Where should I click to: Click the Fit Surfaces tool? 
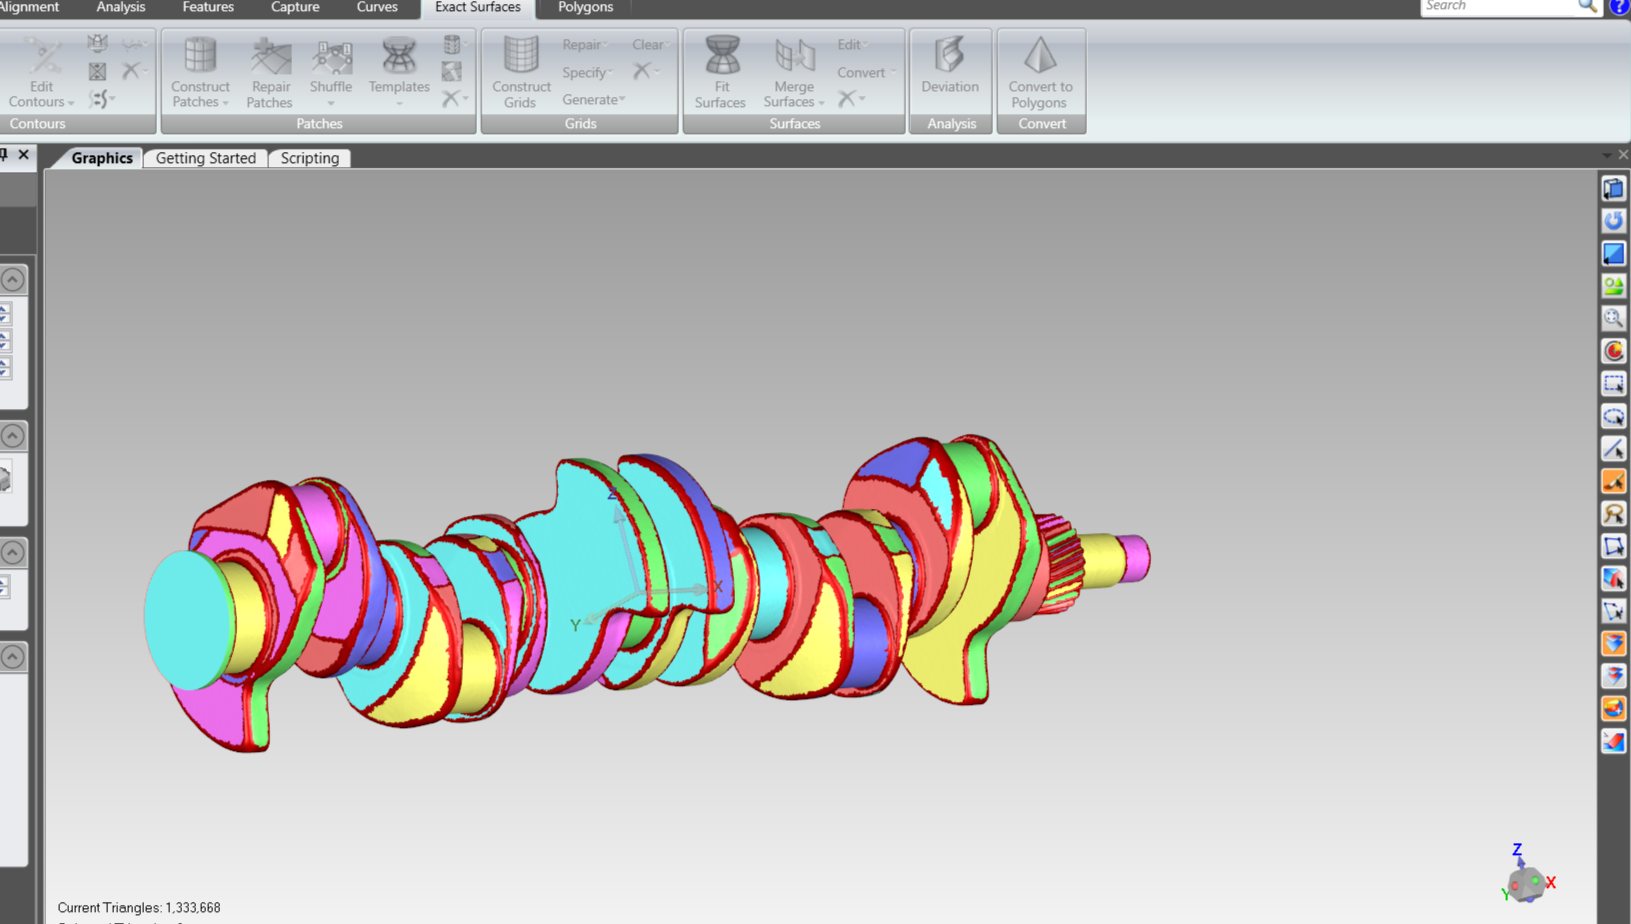721,73
